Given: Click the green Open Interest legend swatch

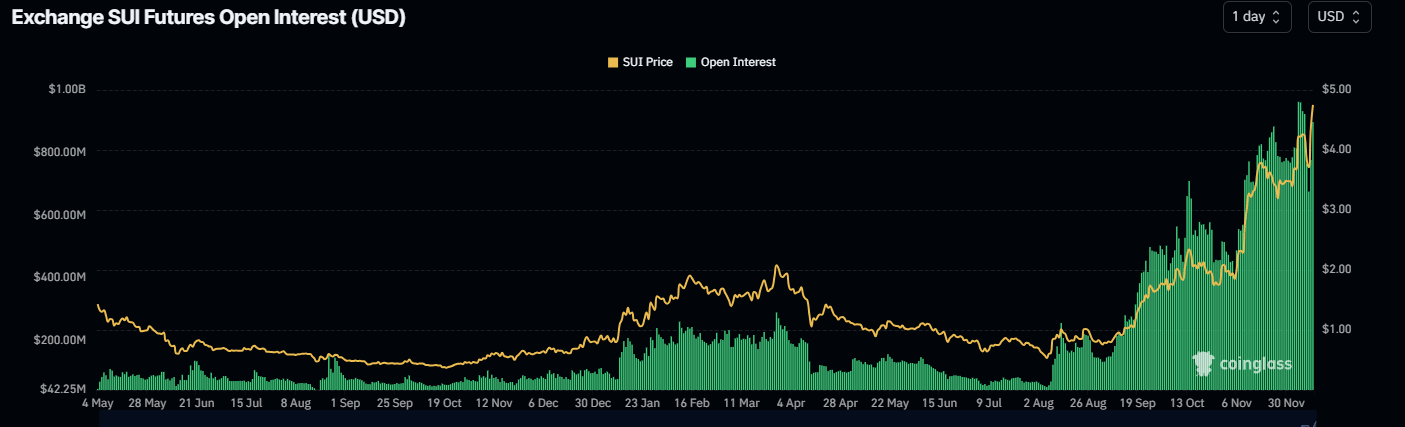Looking at the screenshot, I should (692, 62).
